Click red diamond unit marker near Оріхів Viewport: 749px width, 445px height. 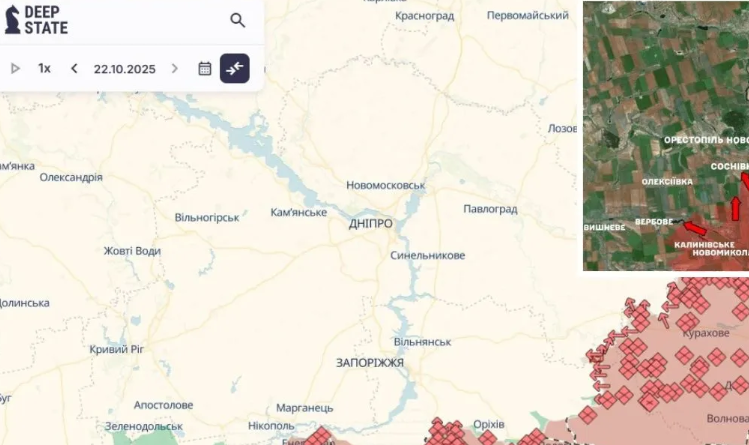point(488,437)
